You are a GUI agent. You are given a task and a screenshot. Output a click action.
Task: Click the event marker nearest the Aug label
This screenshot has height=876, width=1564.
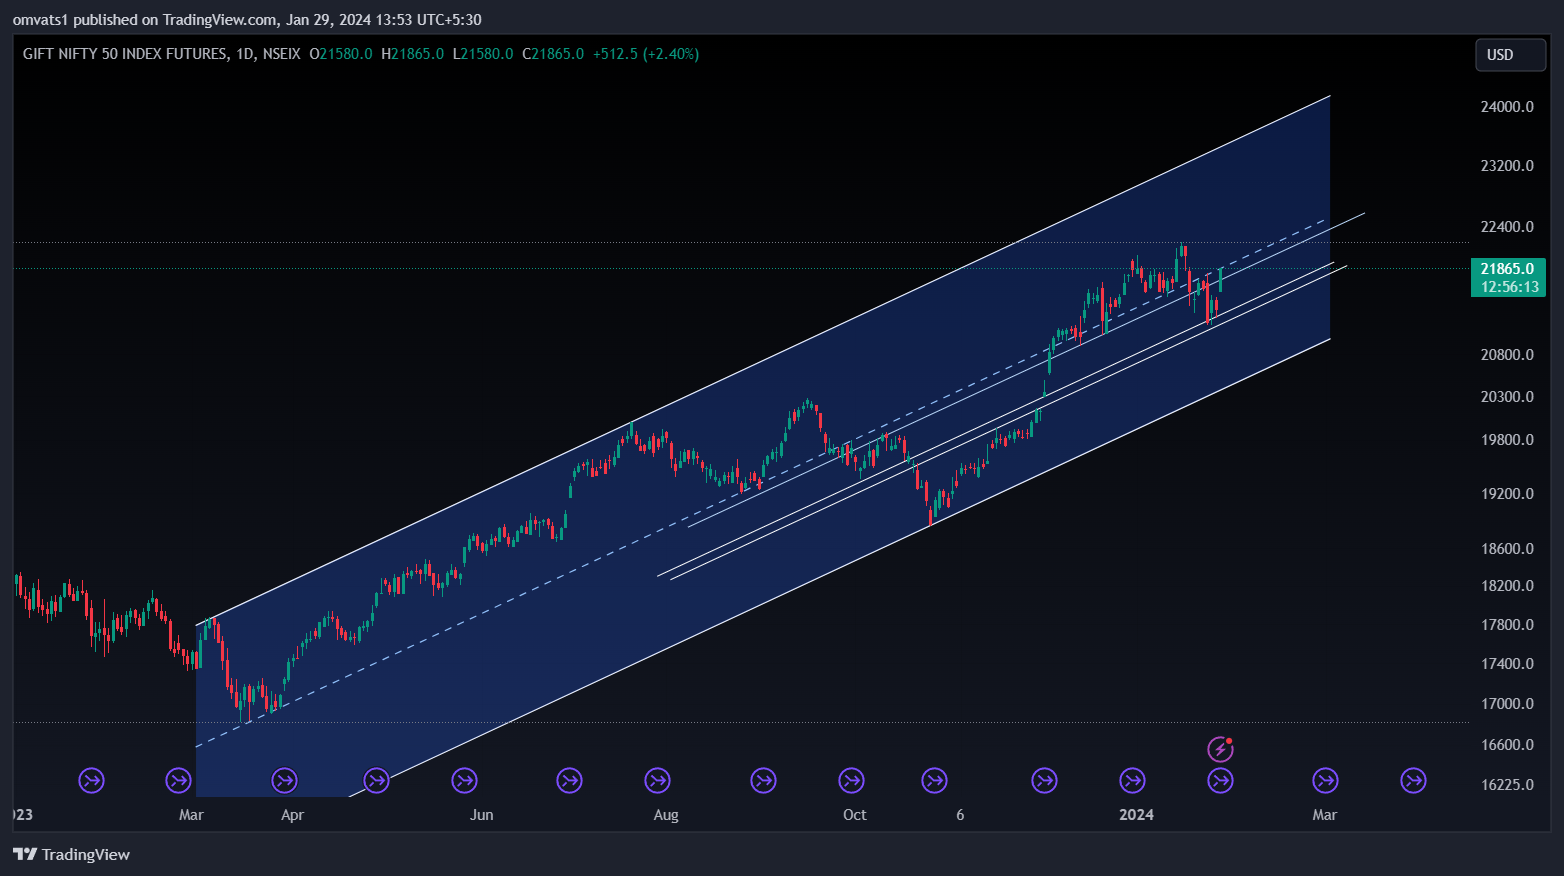(x=657, y=780)
